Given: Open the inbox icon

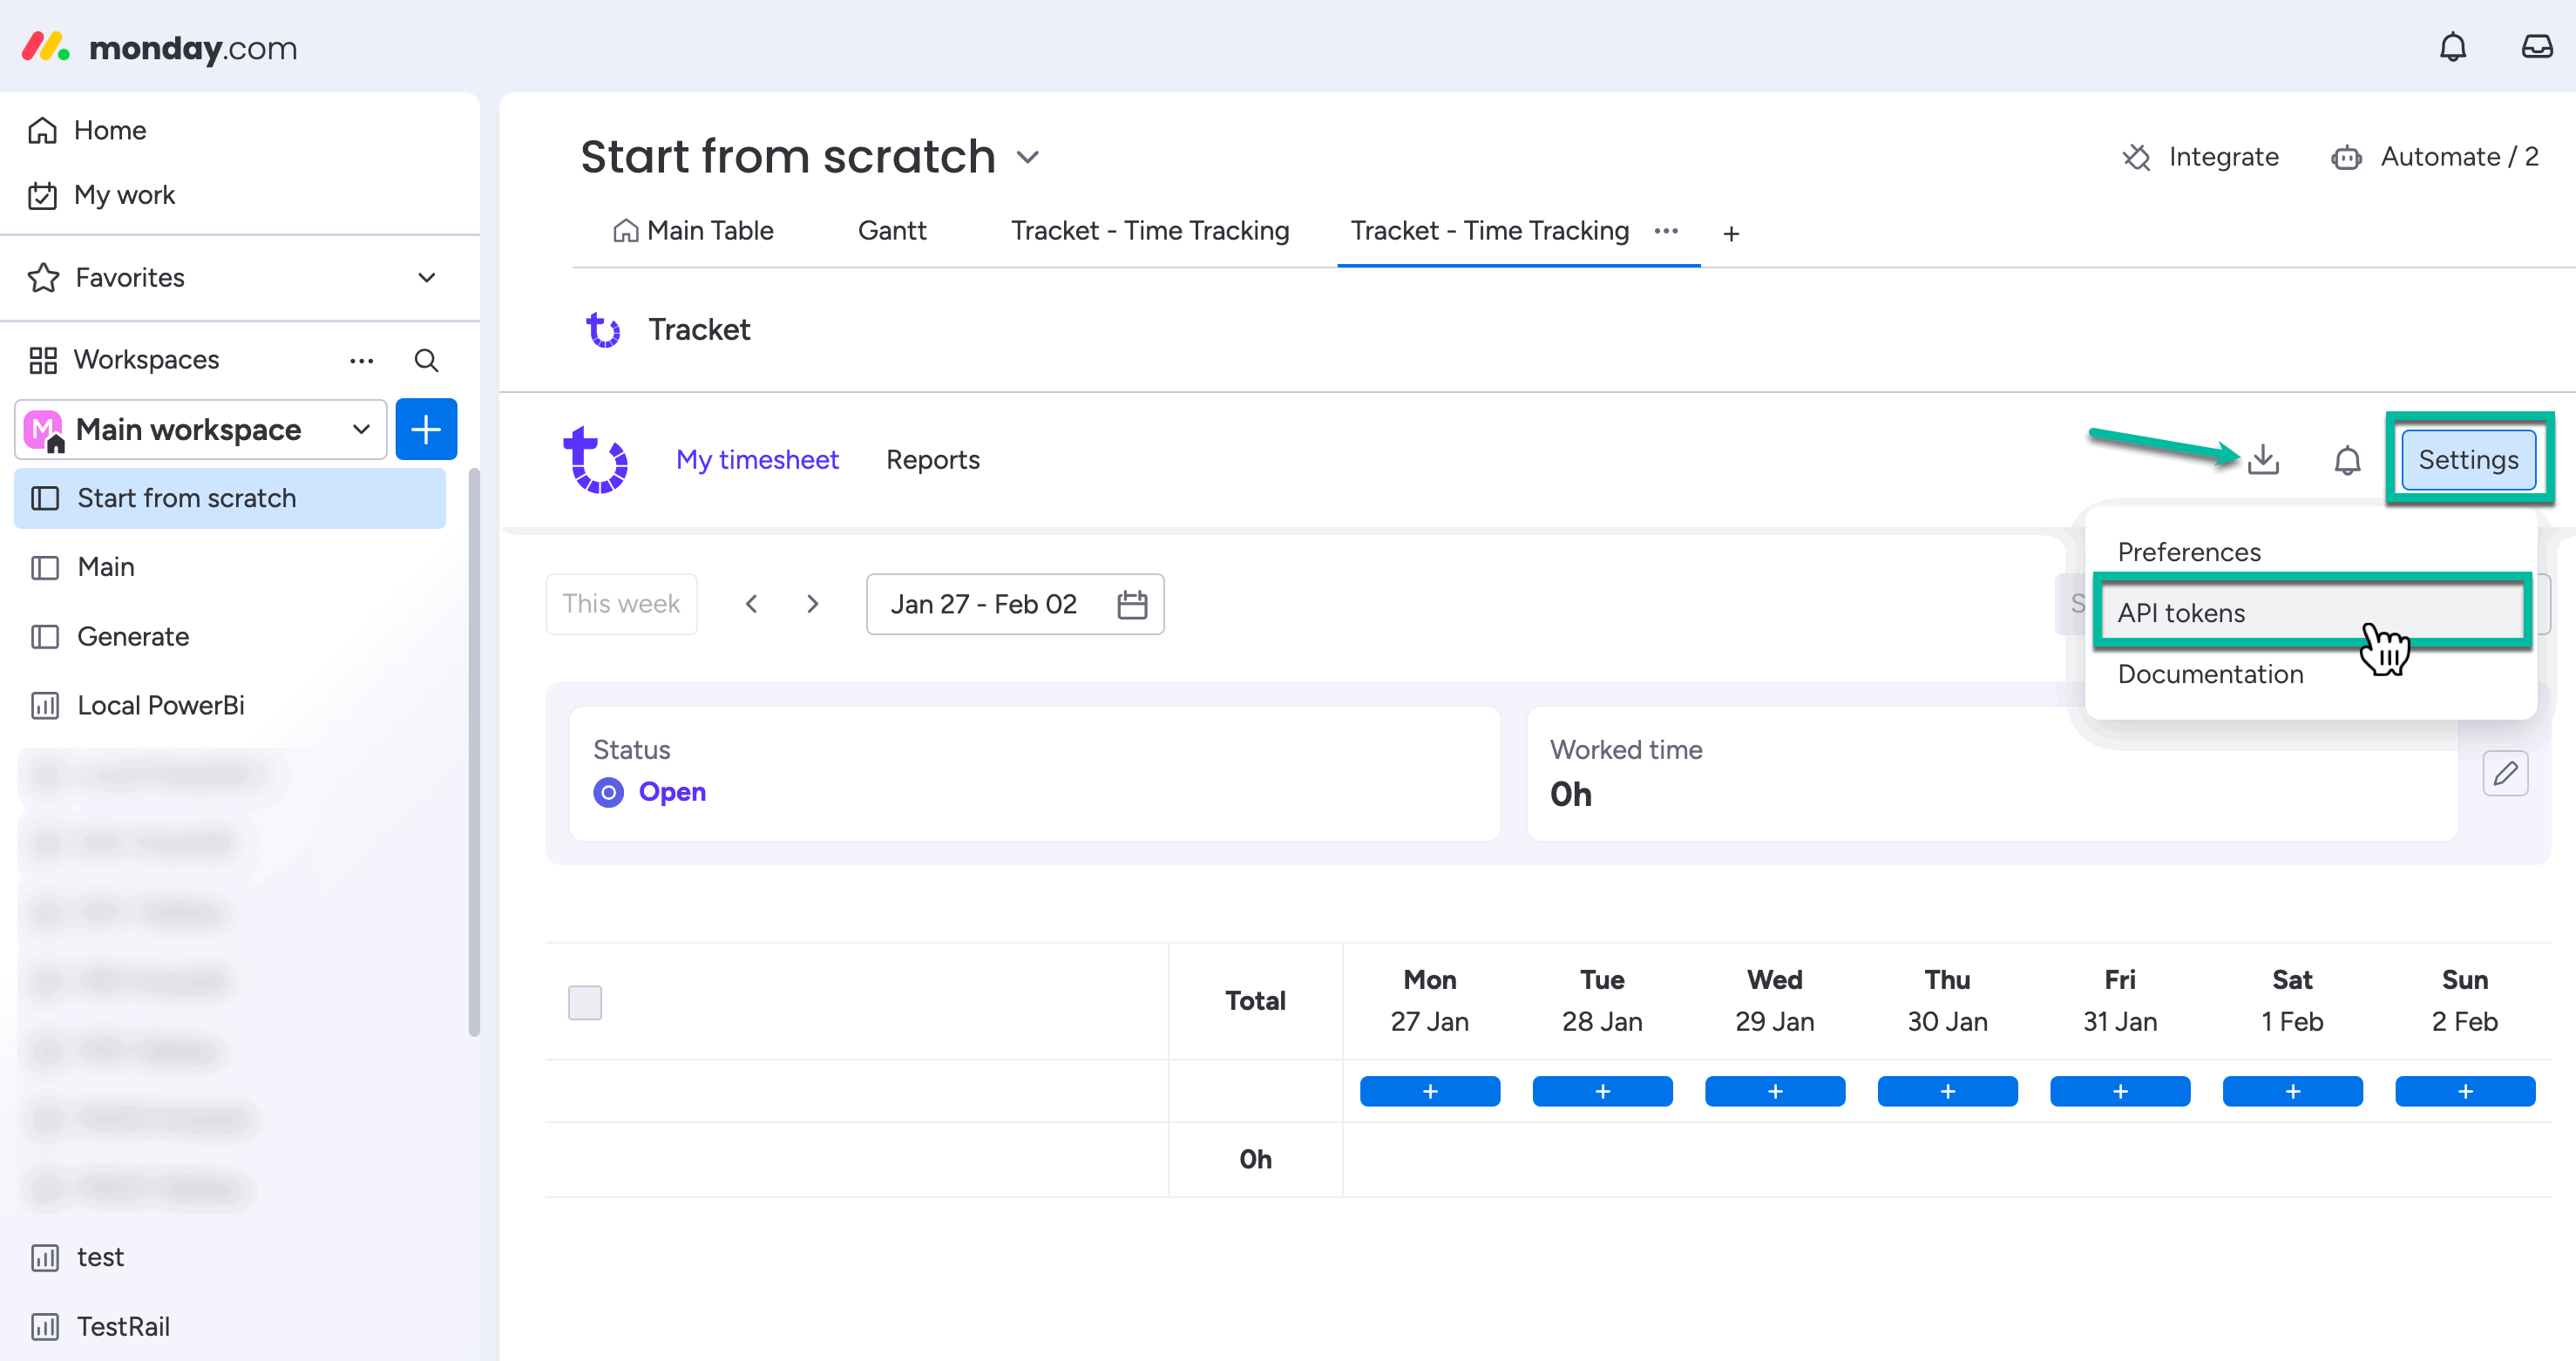Looking at the screenshot, I should click(2536, 46).
